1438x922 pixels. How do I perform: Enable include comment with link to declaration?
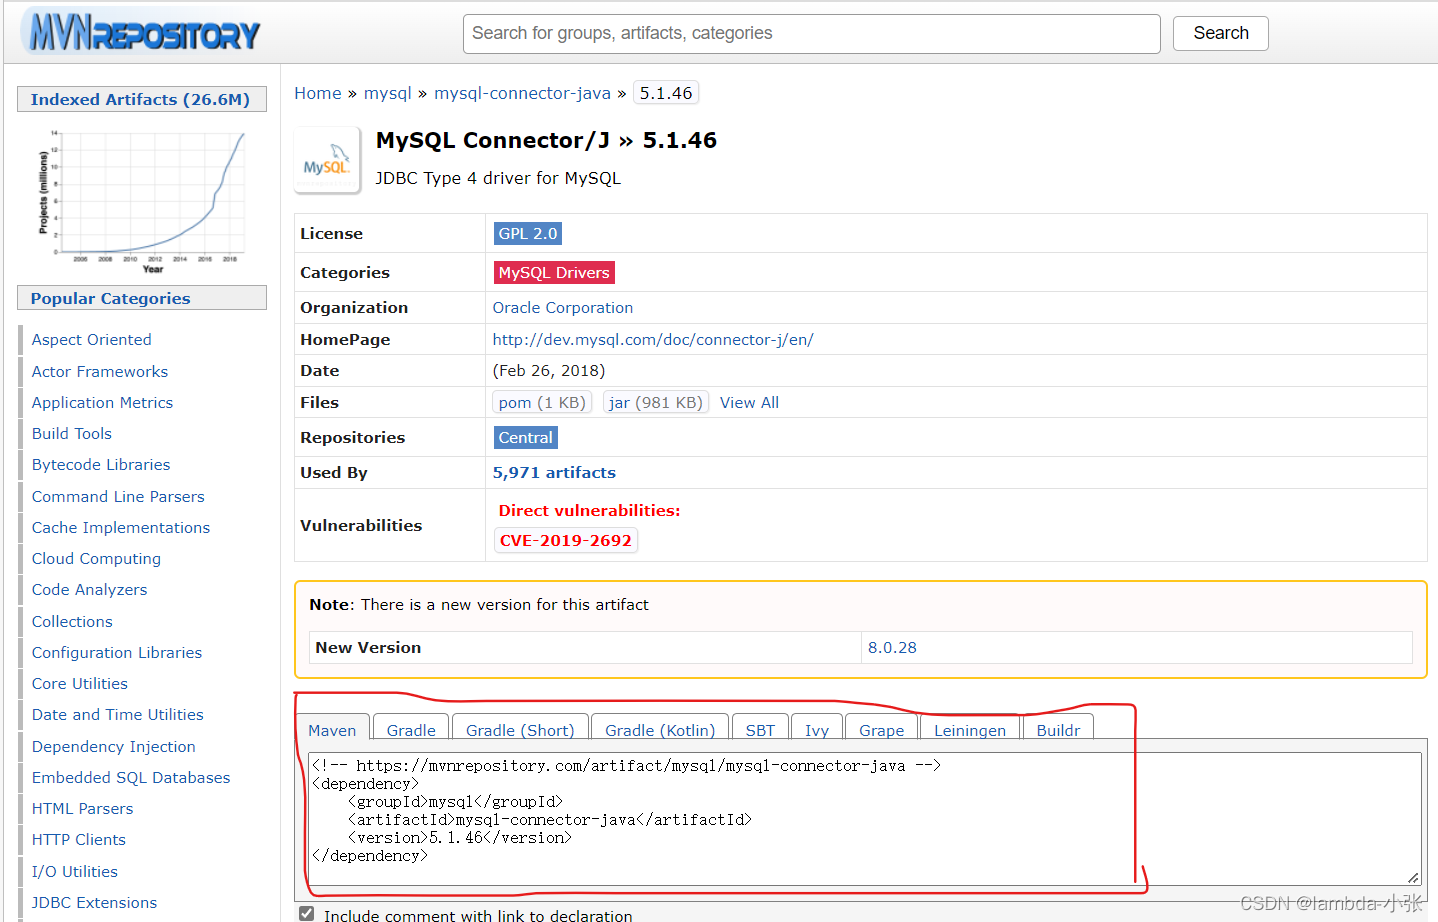306,912
